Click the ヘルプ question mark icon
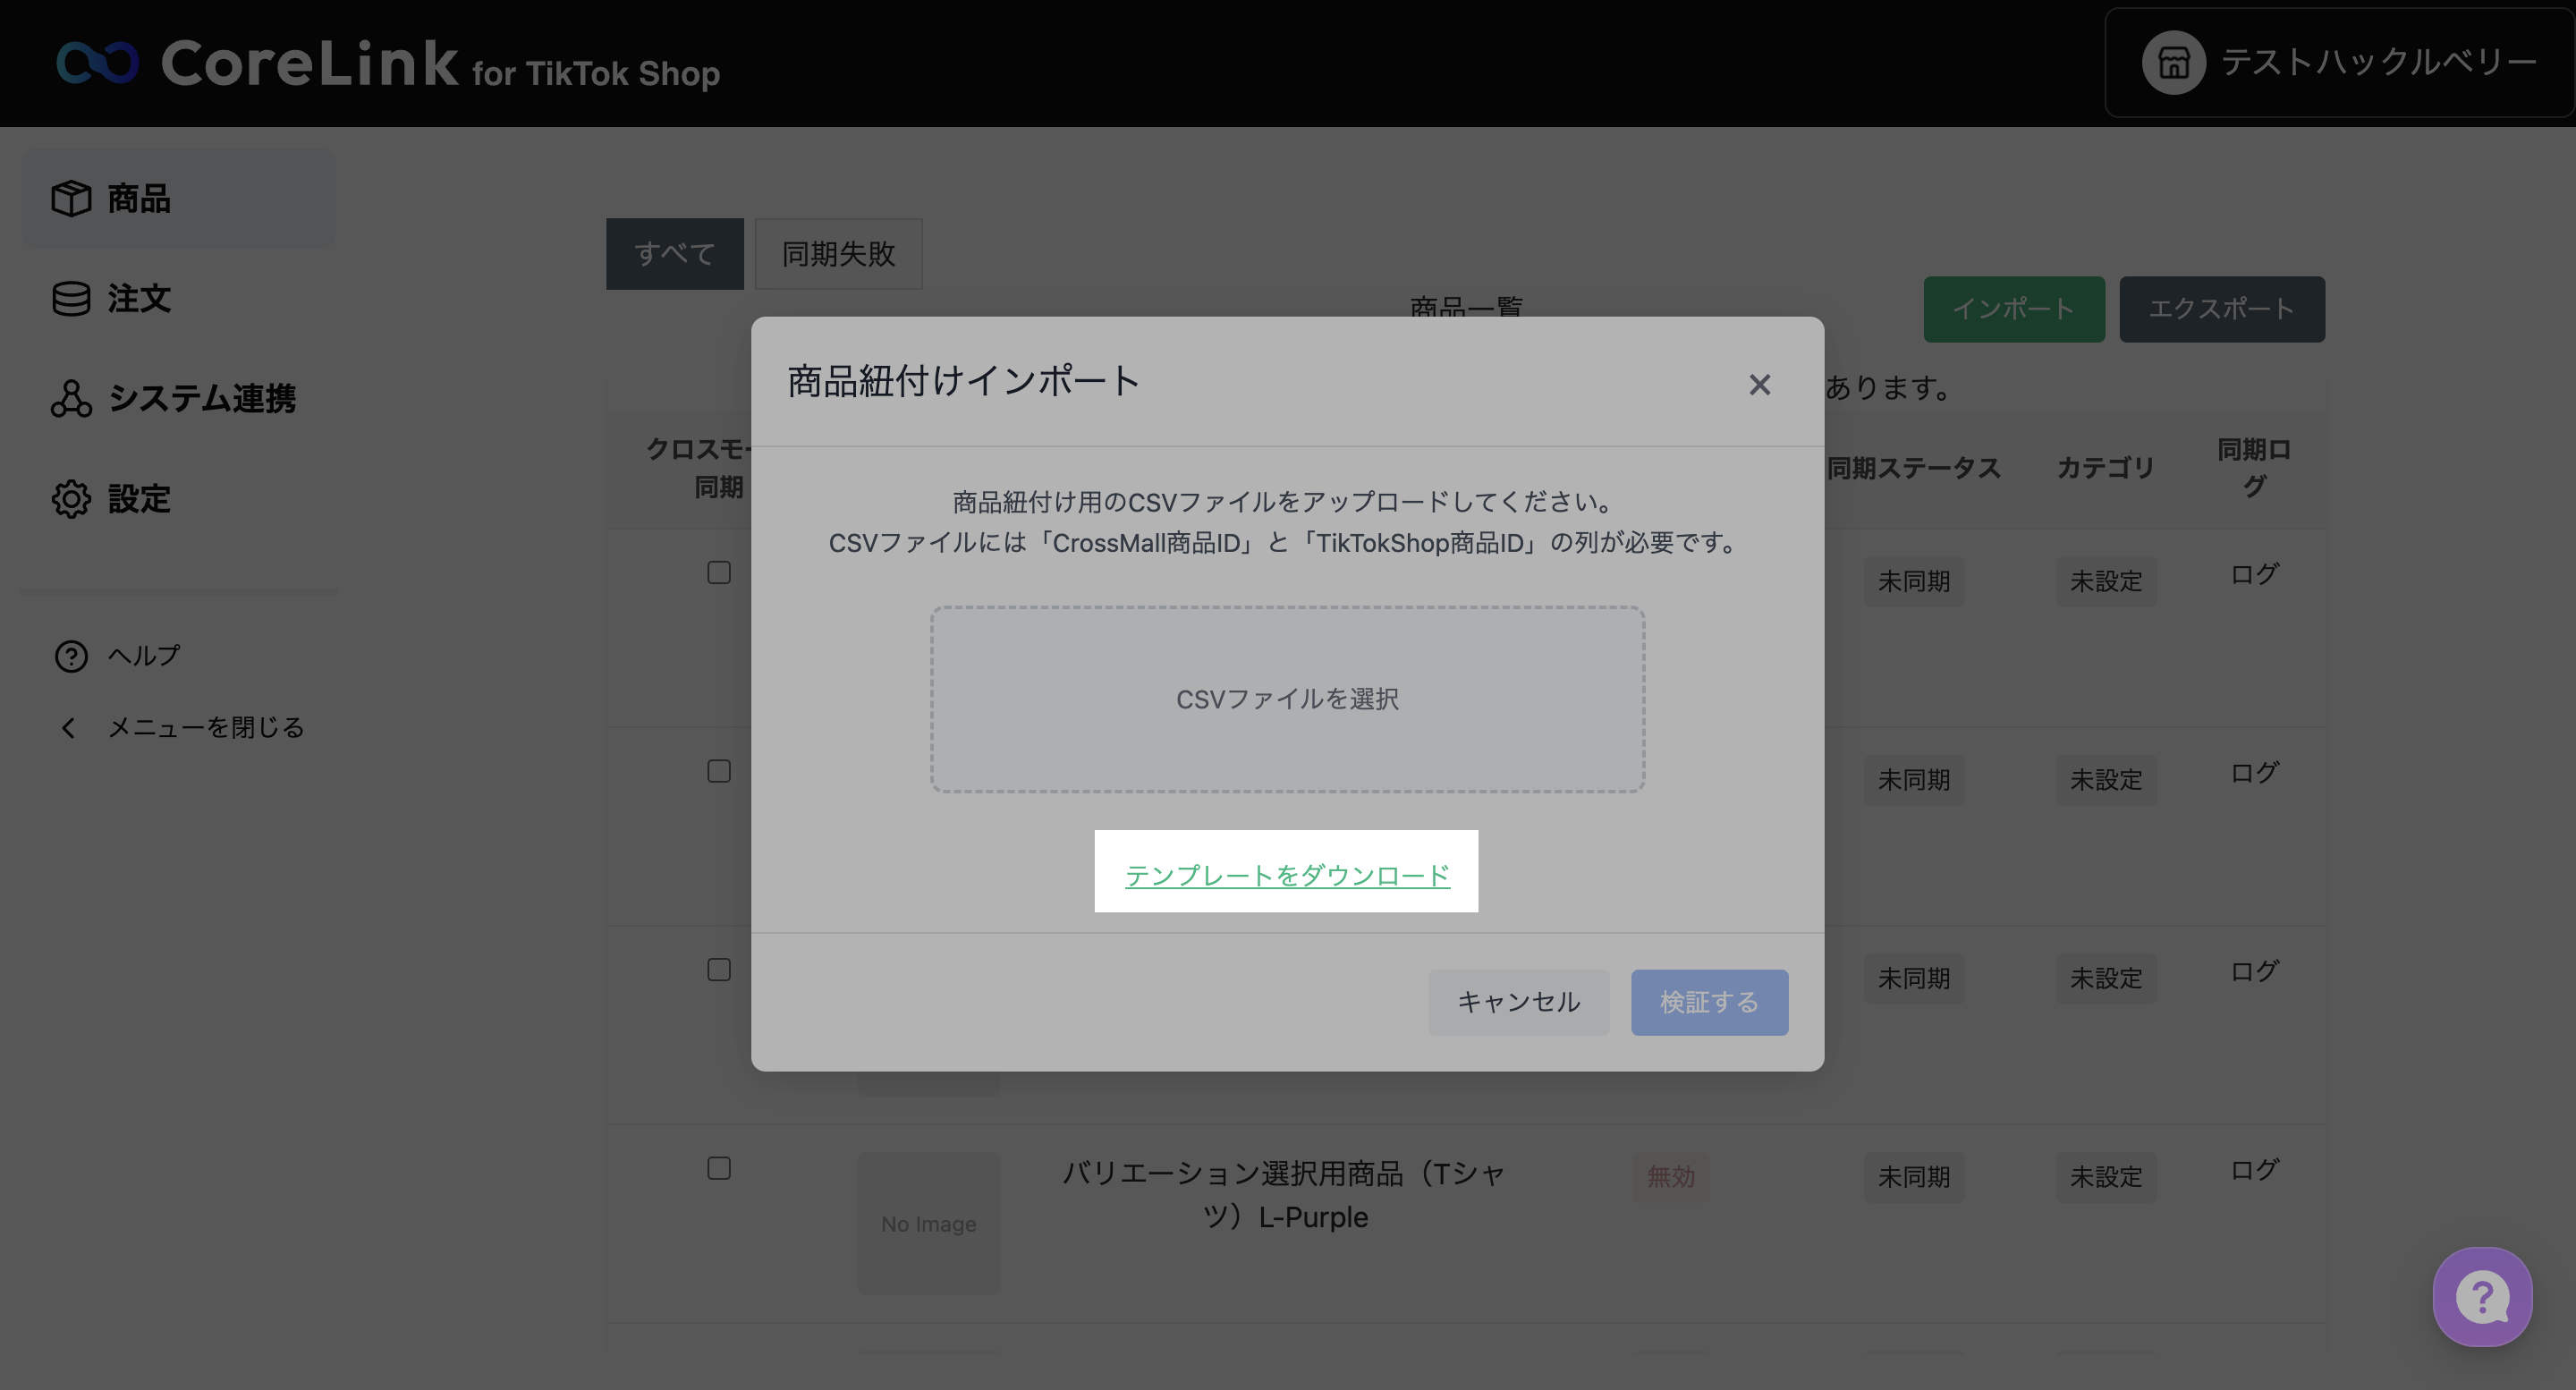2576x1390 pixels. (x=71, y=656)
